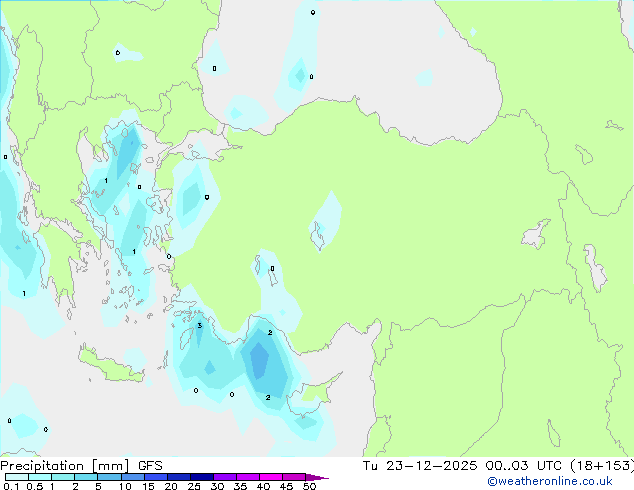Click the above-50 mm arrow tip of legend
The height and width of the screenshot is (490, 634).
pyautogui.click(x=317, y=477)
